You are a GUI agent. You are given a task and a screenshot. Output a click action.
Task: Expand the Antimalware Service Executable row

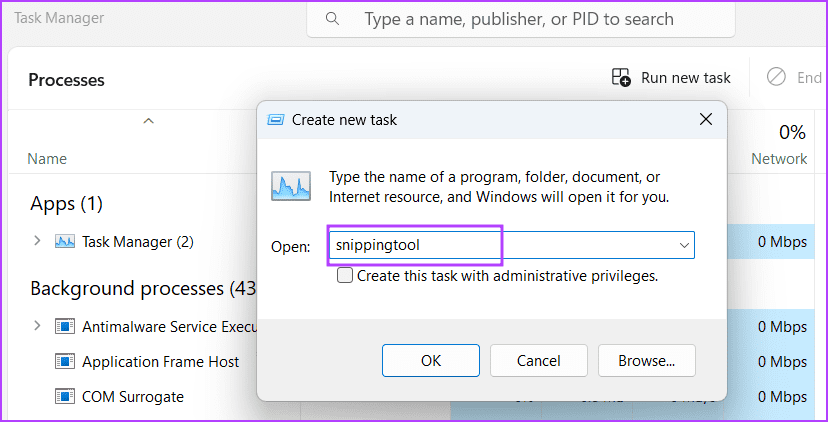[37, 325]
